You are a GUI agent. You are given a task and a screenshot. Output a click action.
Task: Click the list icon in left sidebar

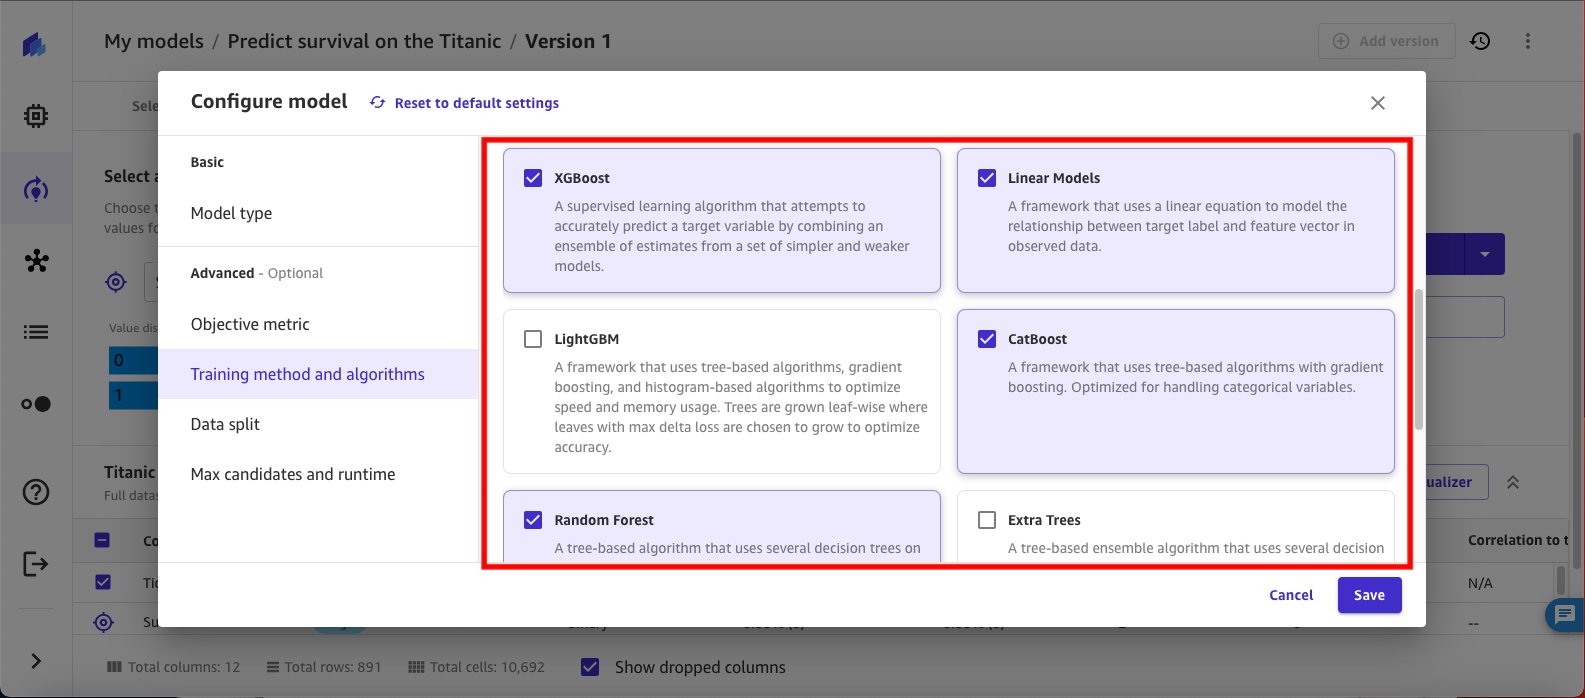click(36, 332)
